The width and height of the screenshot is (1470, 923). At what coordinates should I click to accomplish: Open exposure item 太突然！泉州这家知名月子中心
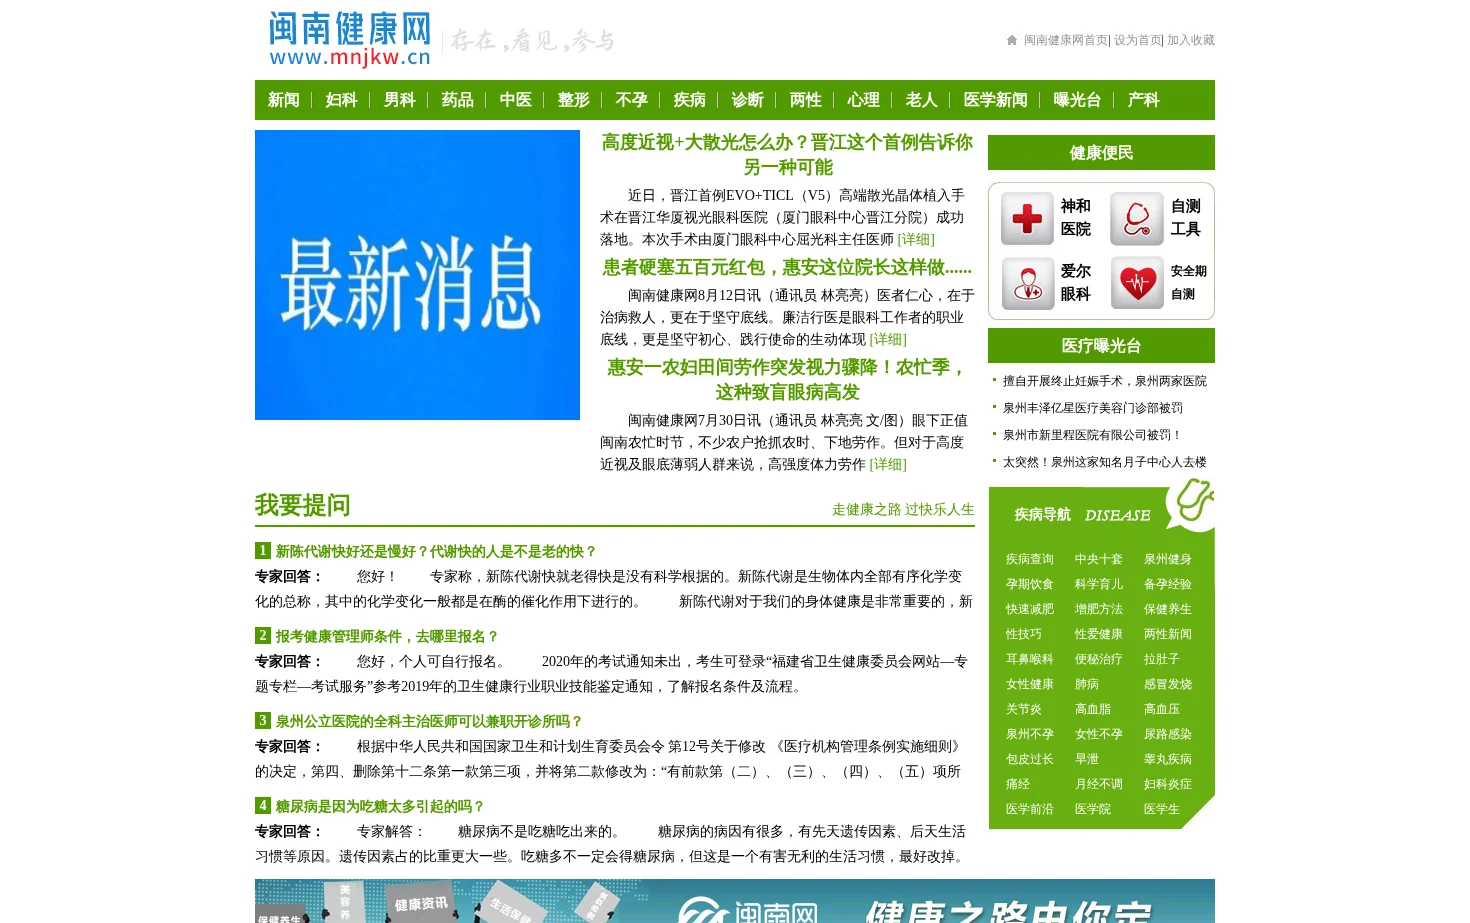point(1105,462)
